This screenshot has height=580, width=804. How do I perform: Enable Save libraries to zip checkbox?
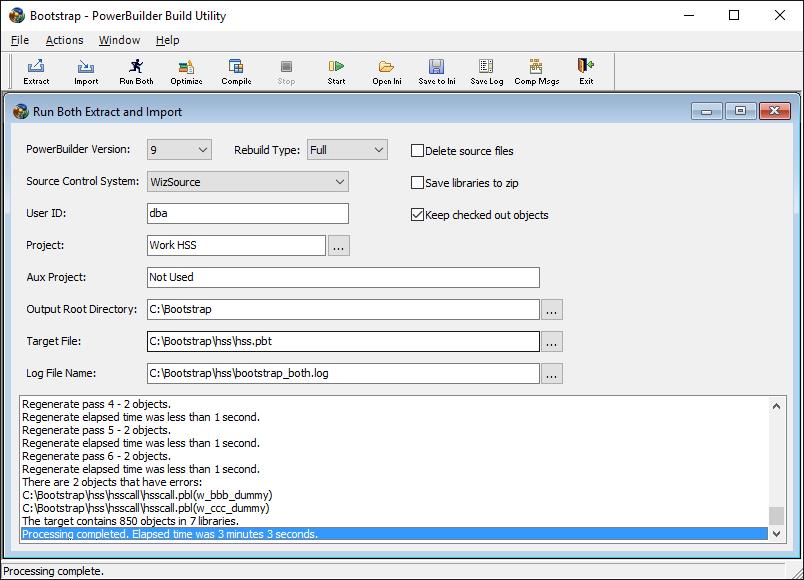click(x=417, y=183)
